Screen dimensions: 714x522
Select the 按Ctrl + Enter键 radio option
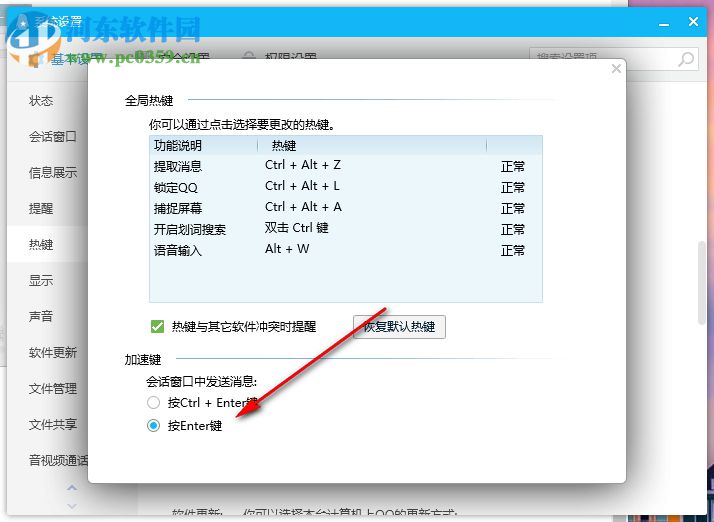[153, 402]
